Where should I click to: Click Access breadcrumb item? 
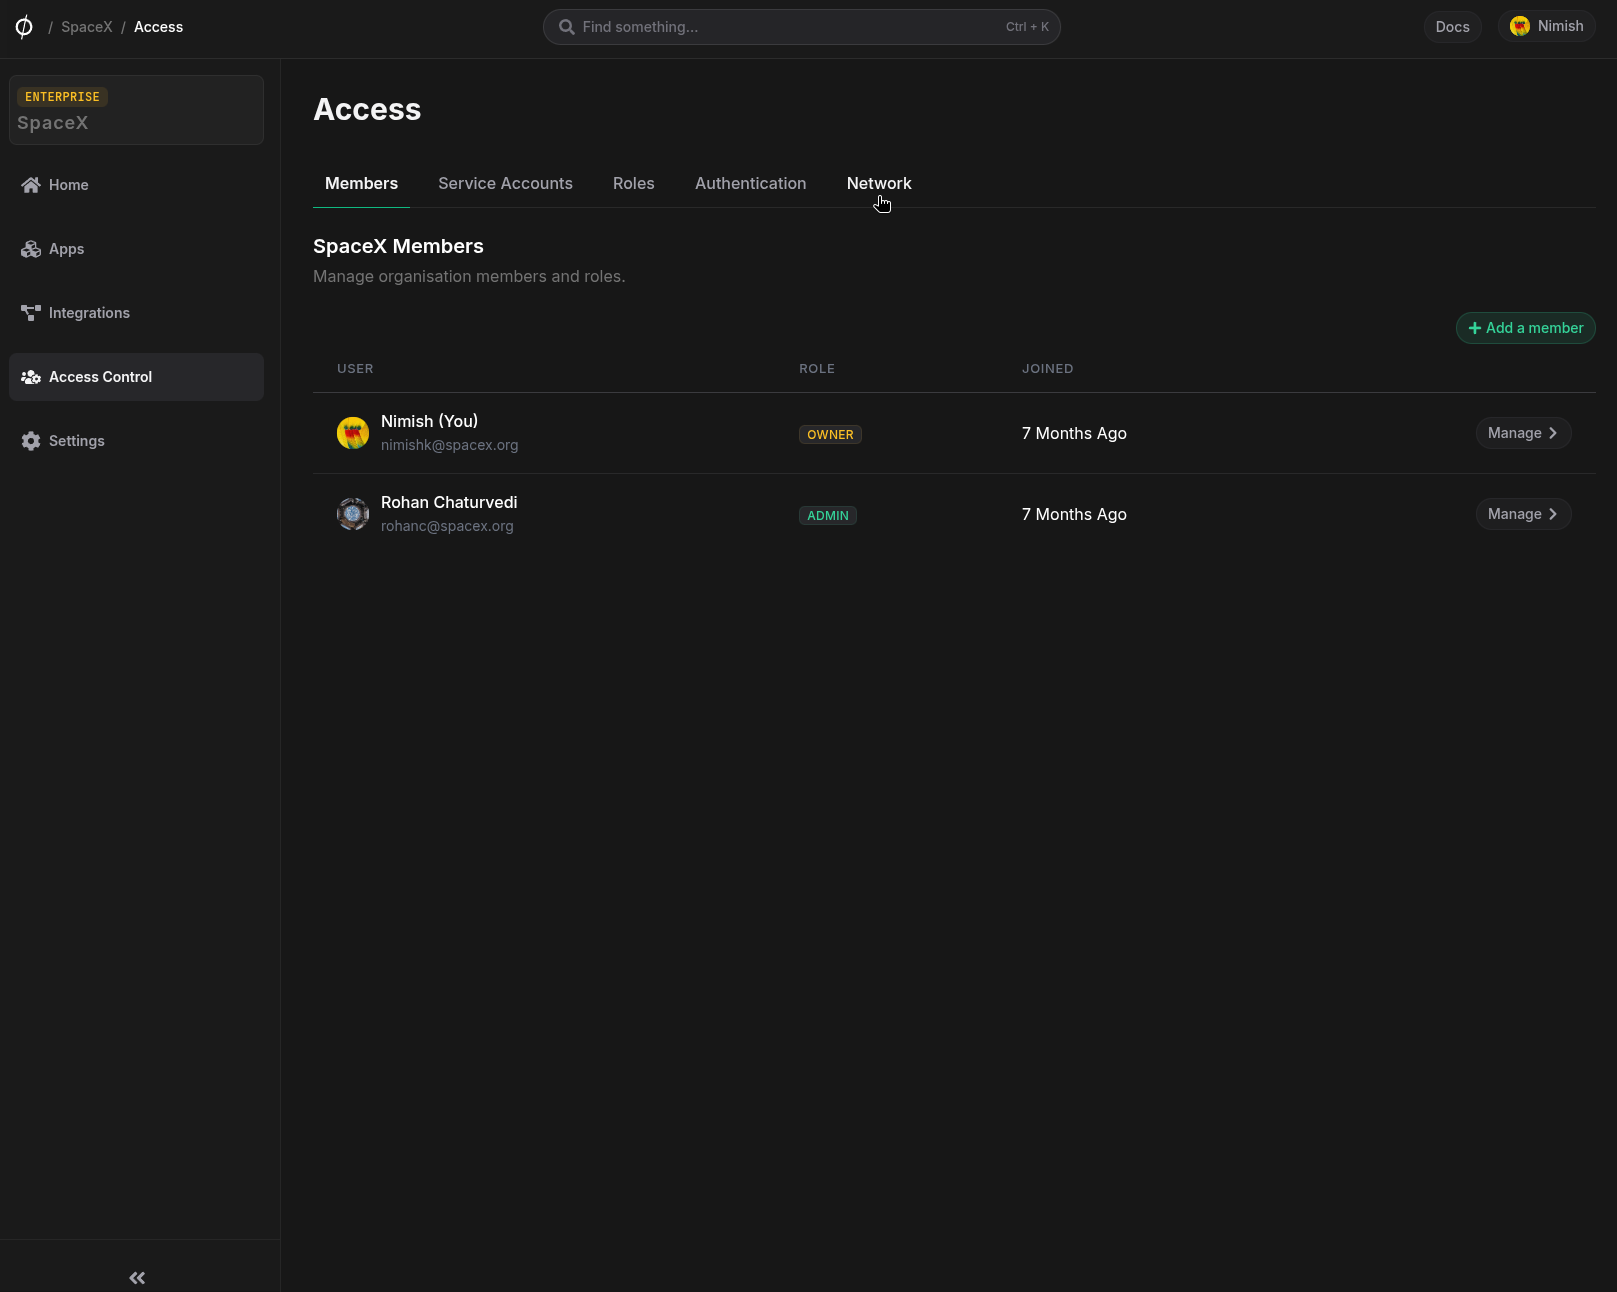(x=158, y=27)
